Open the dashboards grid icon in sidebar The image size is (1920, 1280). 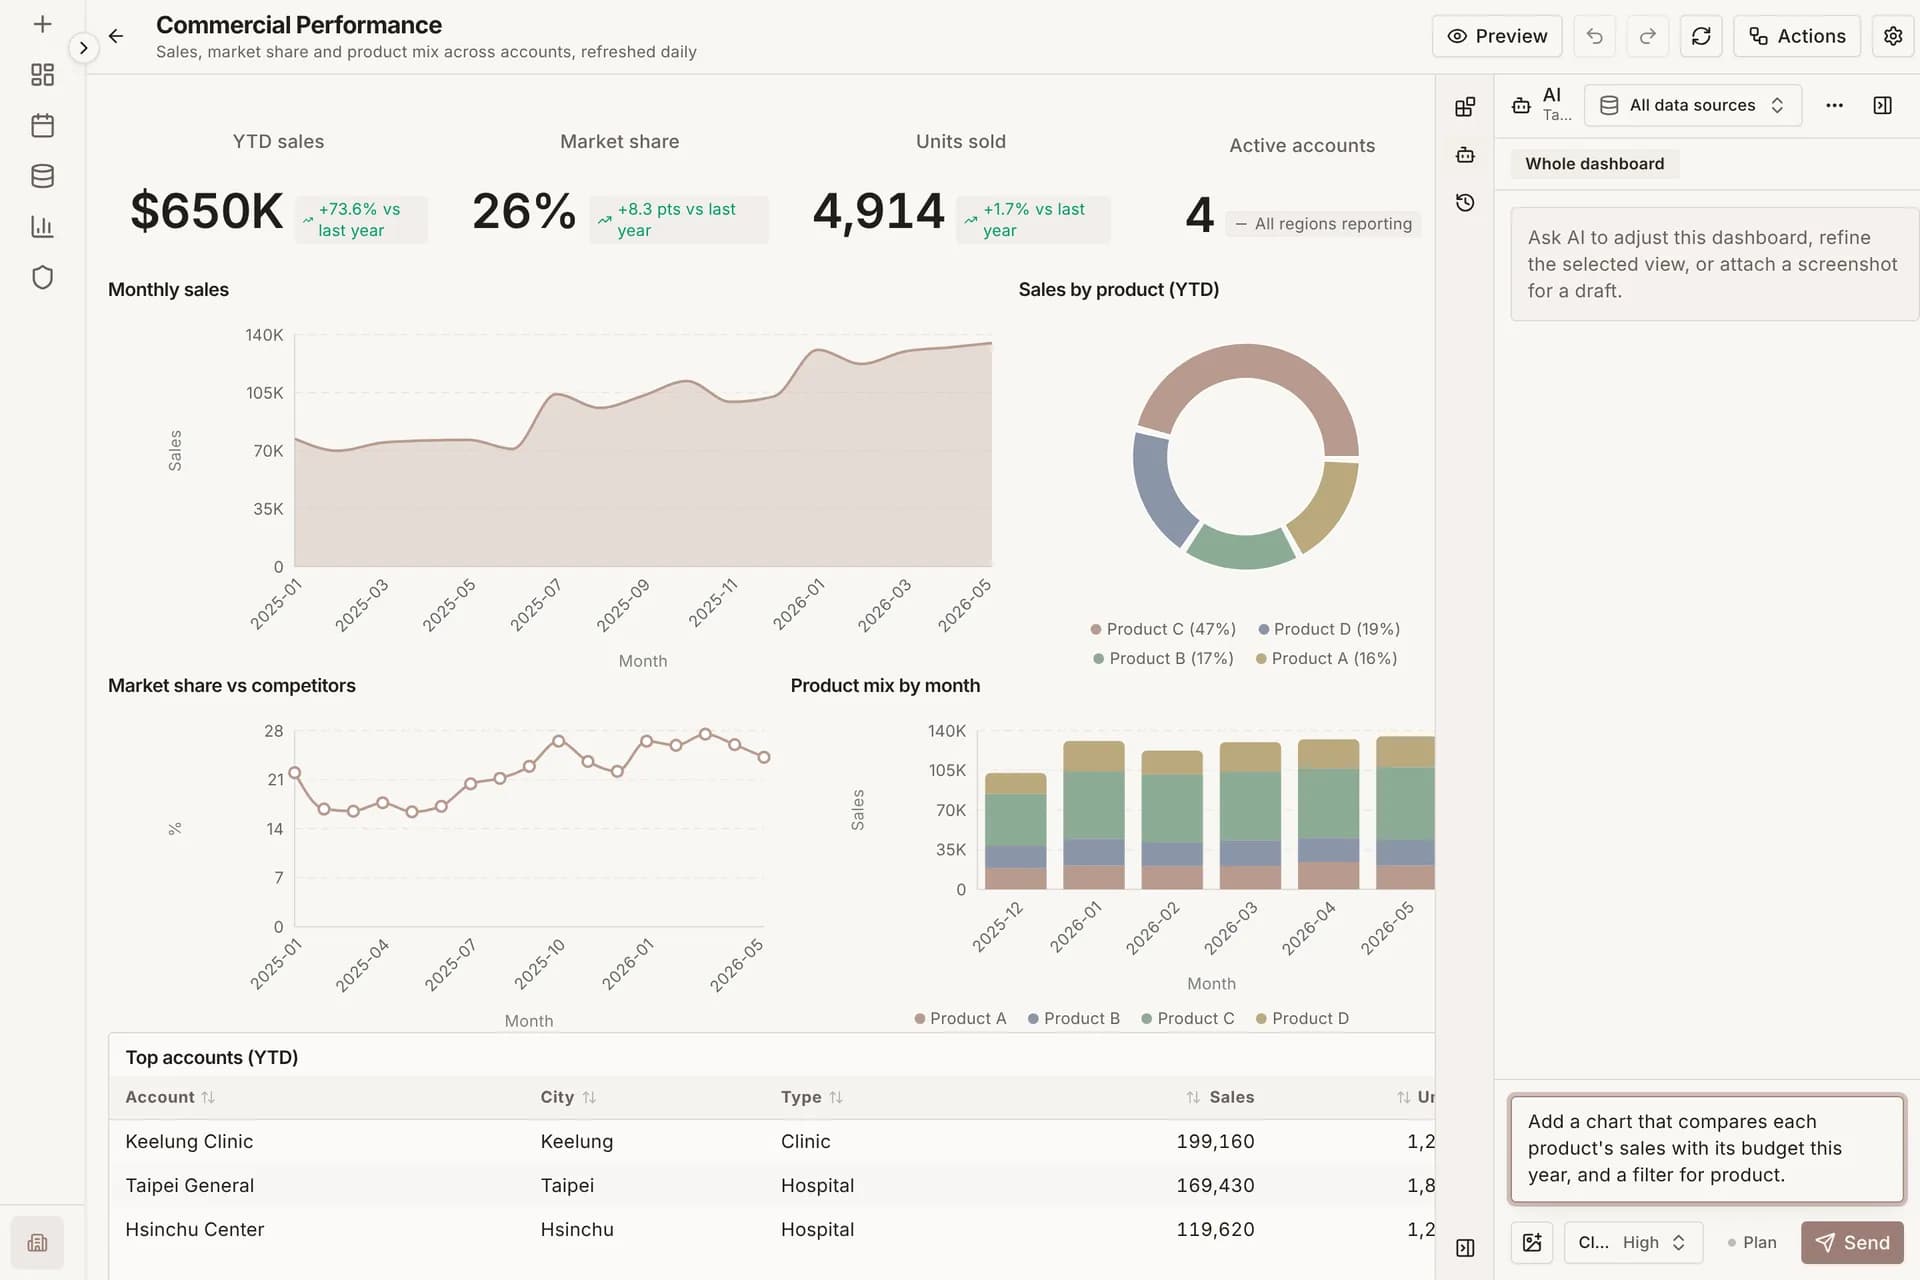click(x=42, y=75)
